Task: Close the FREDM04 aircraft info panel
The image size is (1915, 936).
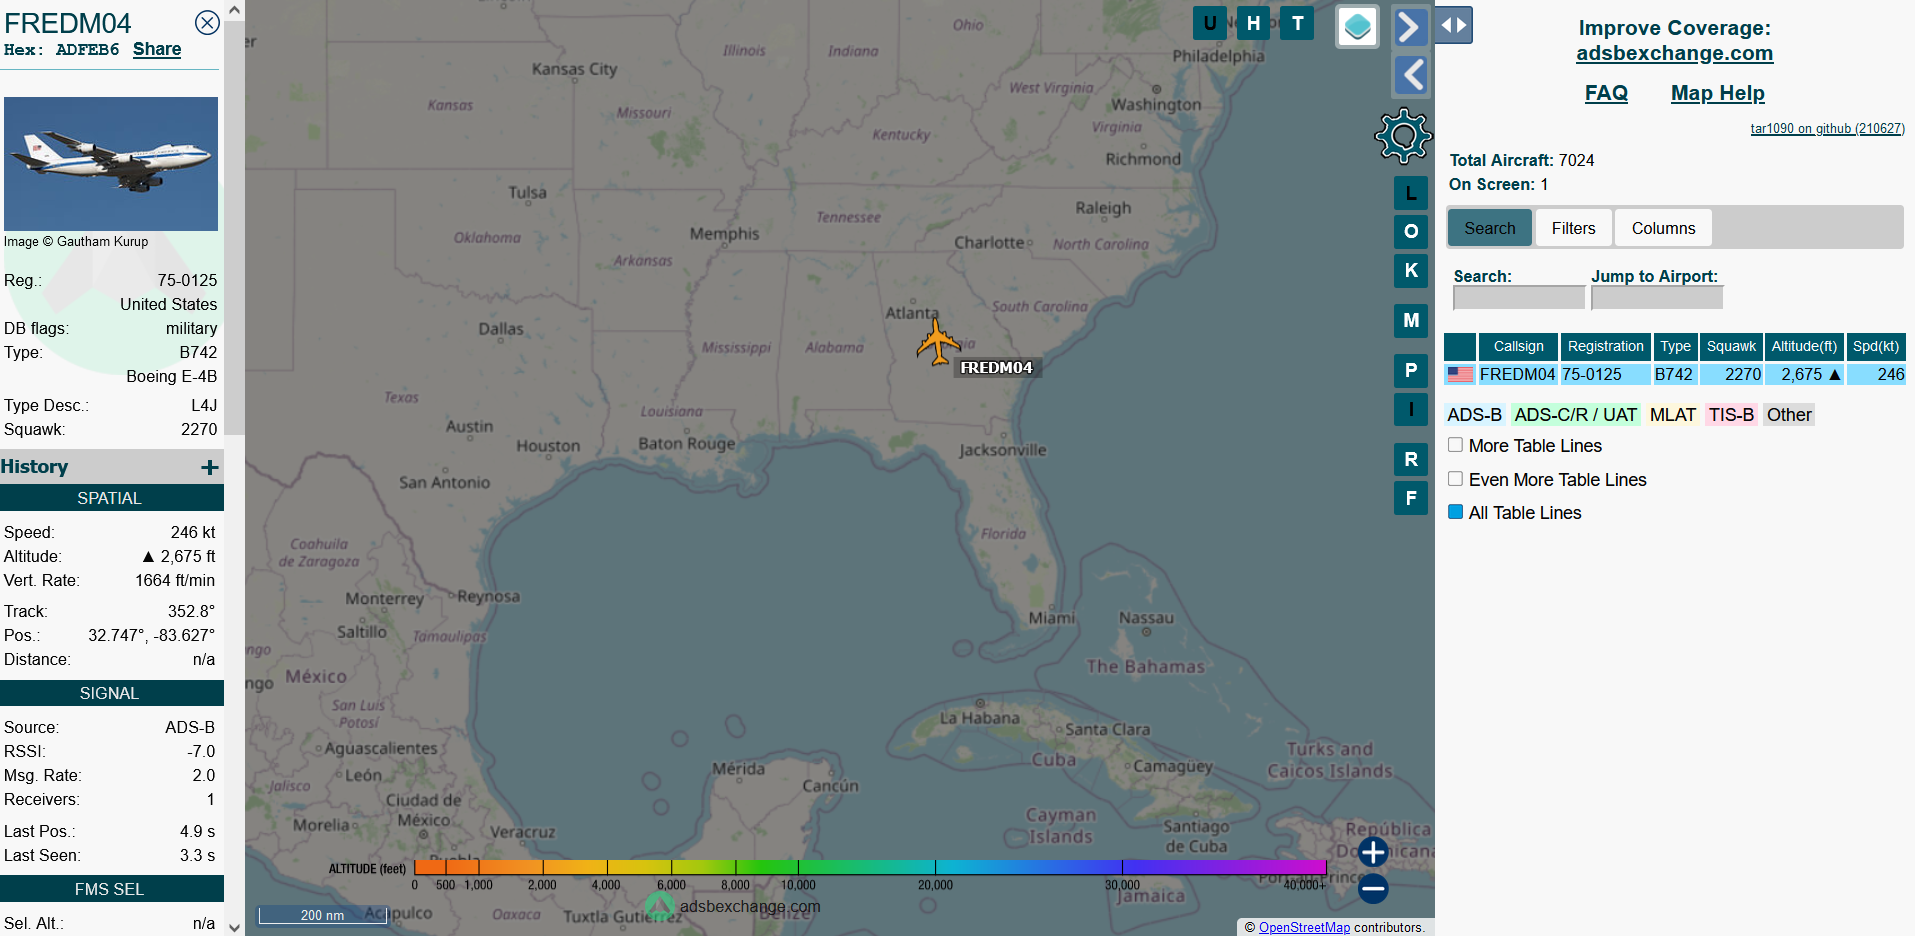Action: (x=207, y=22)
